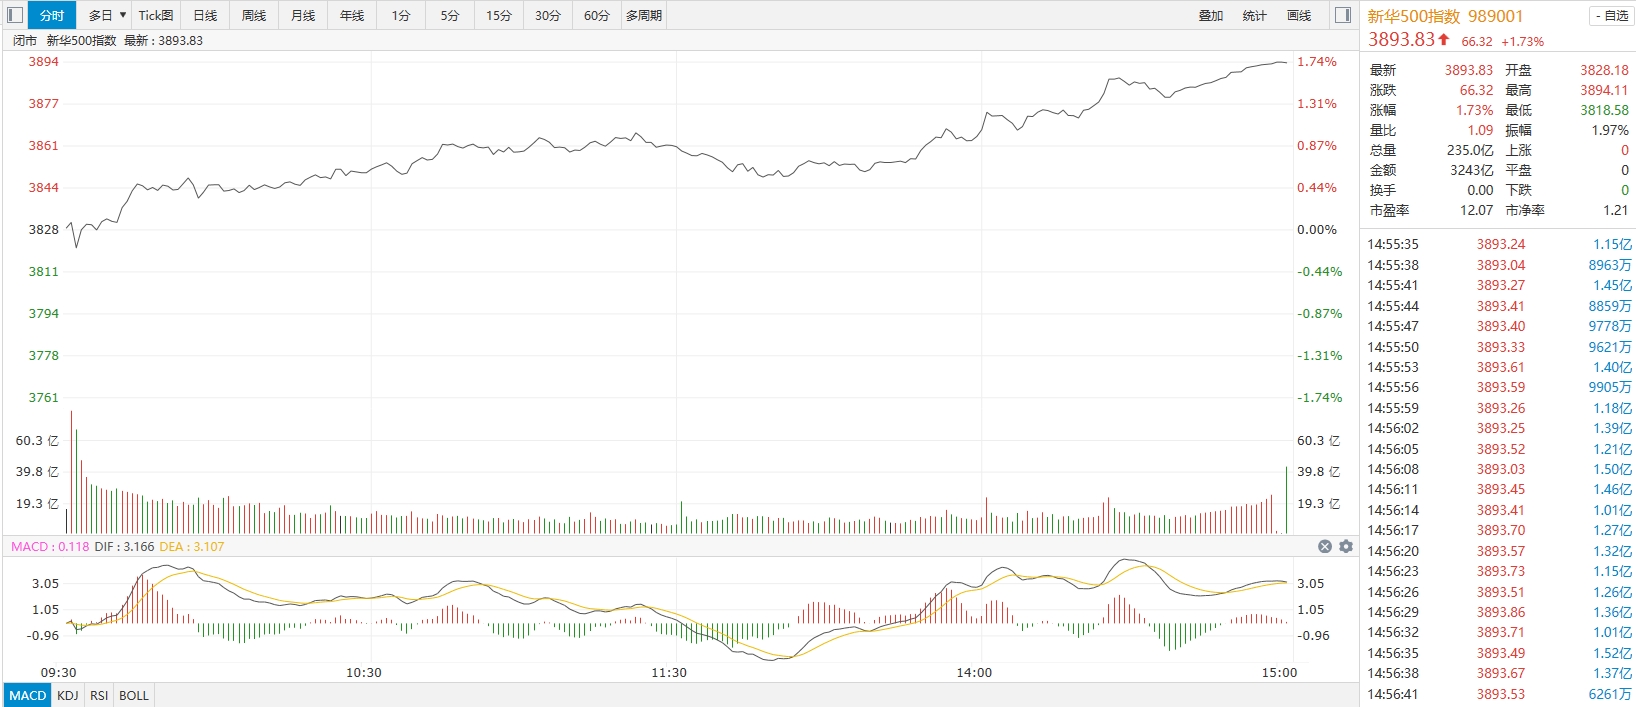Open MACD indicator settings gear

(x=1346, y=546)
